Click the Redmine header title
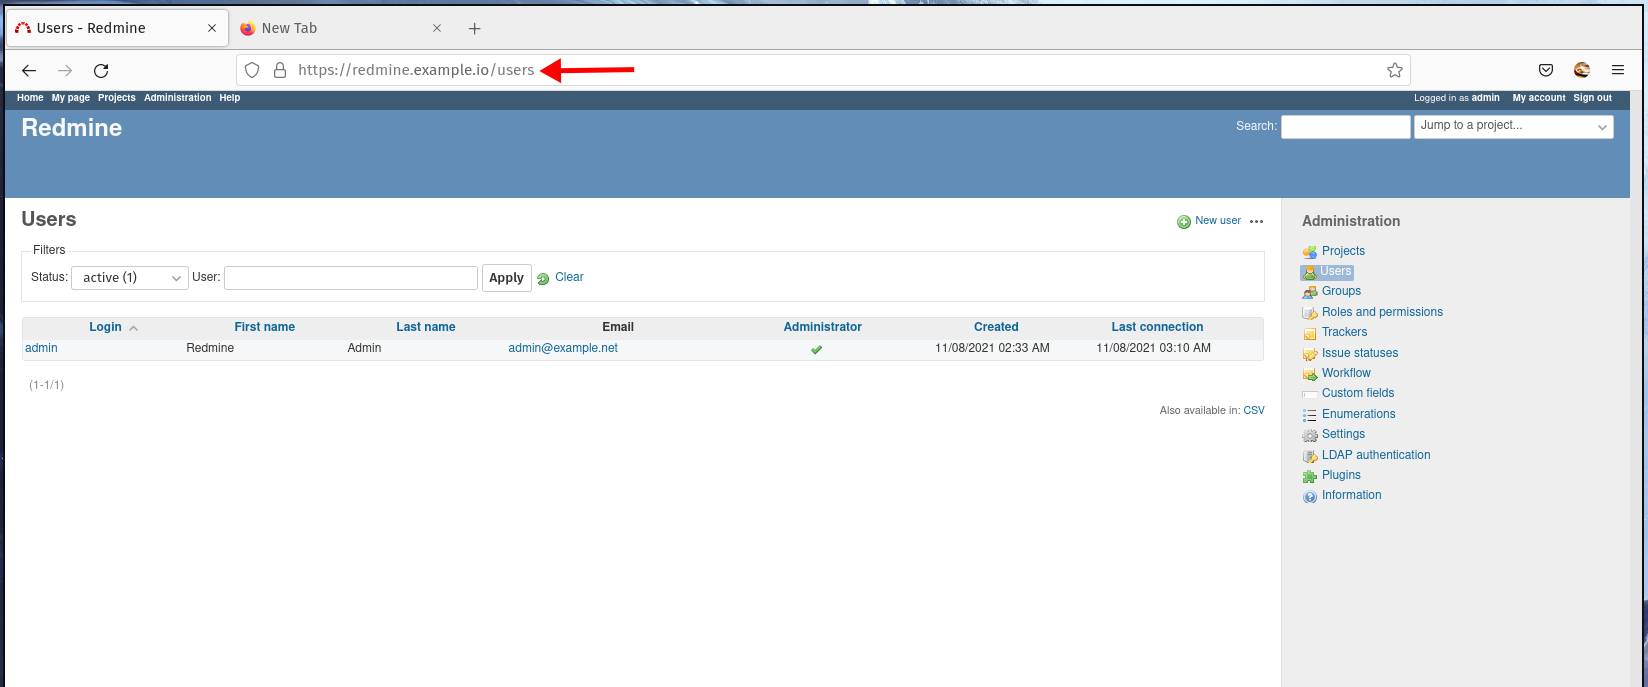 (x=72, y=128)
